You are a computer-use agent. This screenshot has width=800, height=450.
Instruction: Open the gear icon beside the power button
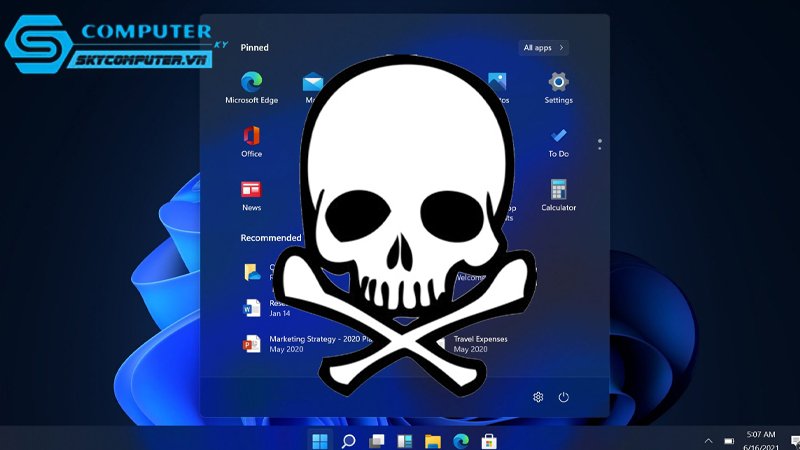click(x=538, y=397)
